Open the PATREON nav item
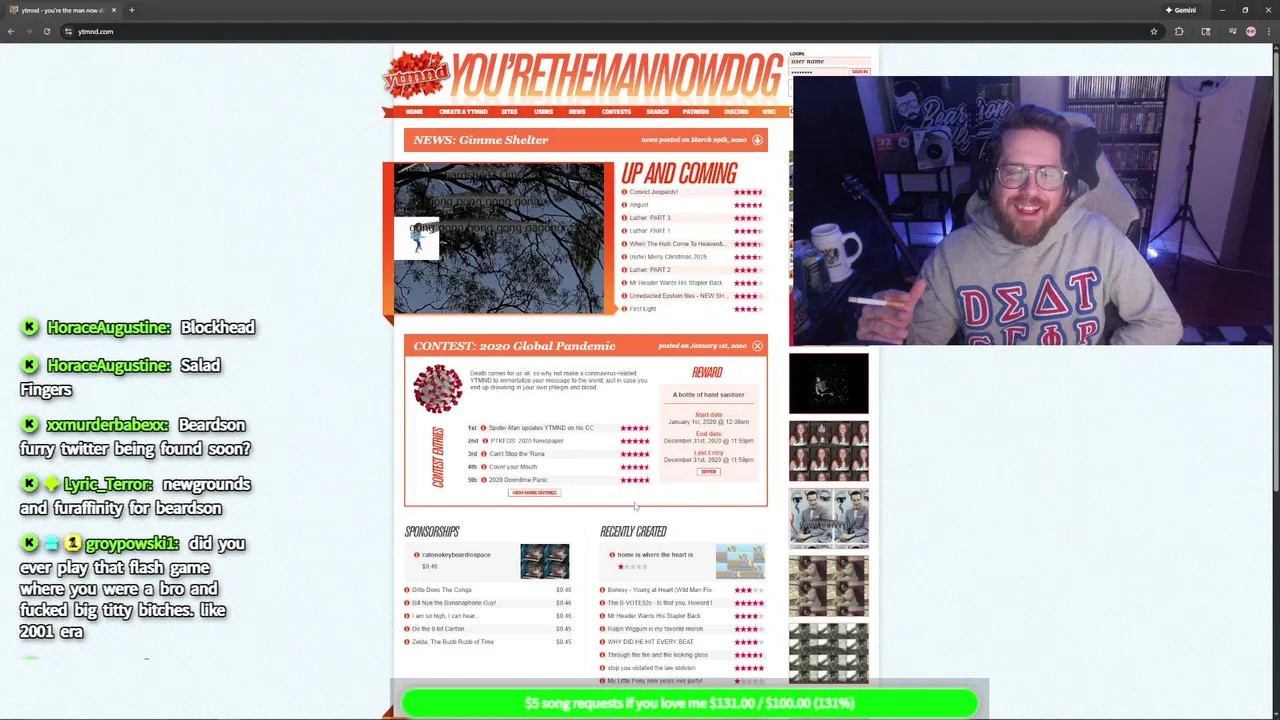Screen dimensions: 1280x720 tap(696, 112)
